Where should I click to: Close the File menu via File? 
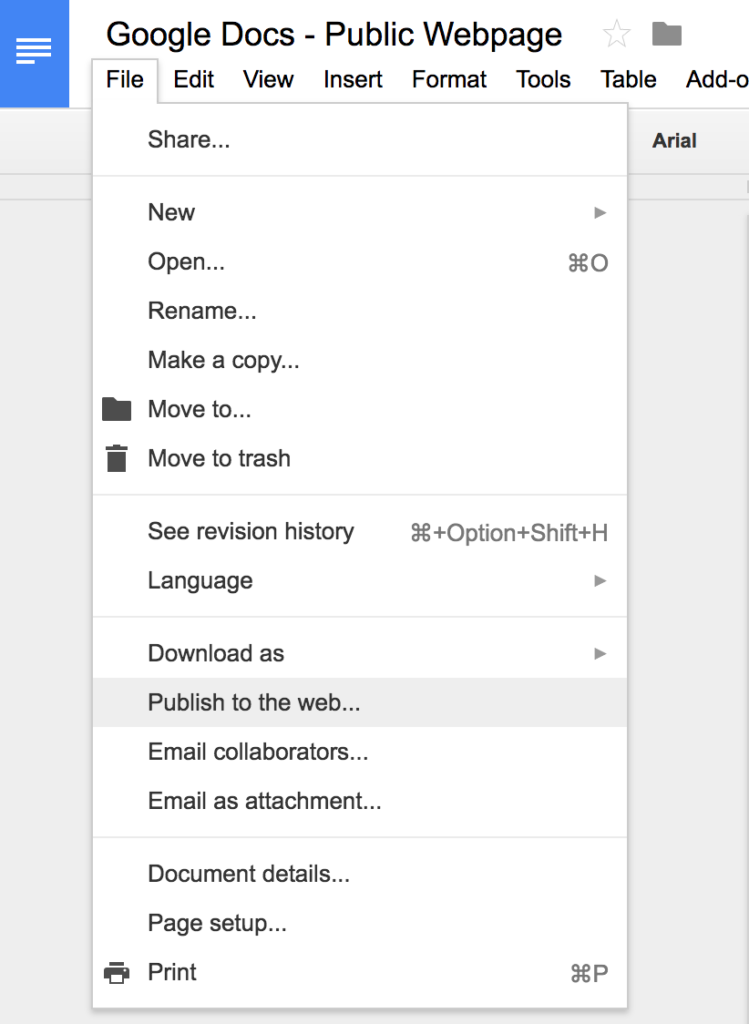pyautogui.click(x=125, y=80)
